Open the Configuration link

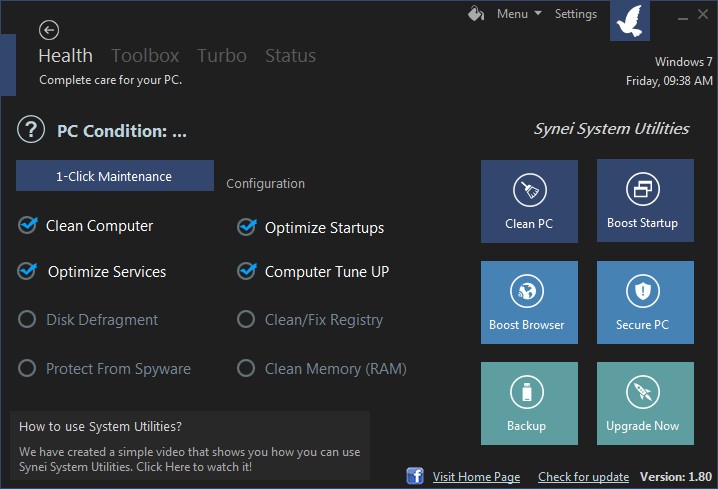point(265,184)
